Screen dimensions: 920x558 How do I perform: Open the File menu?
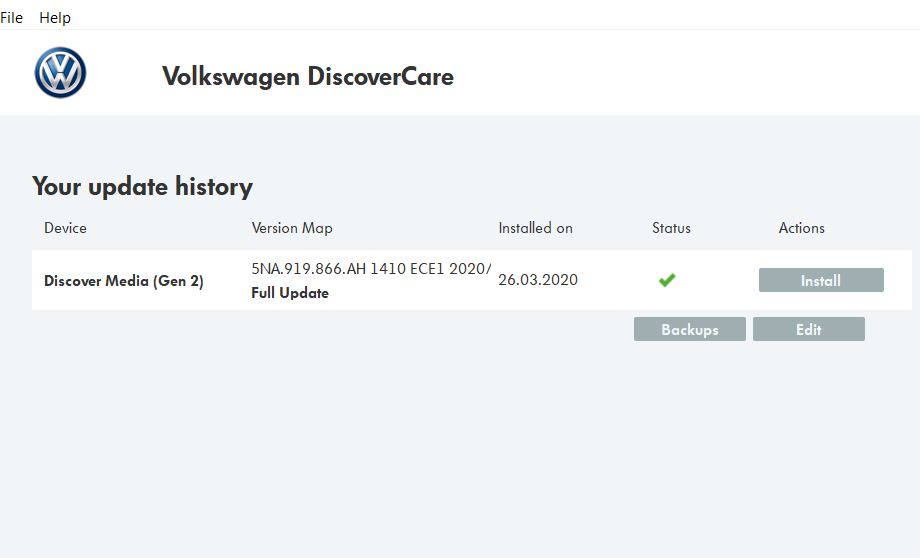[11, 18]
